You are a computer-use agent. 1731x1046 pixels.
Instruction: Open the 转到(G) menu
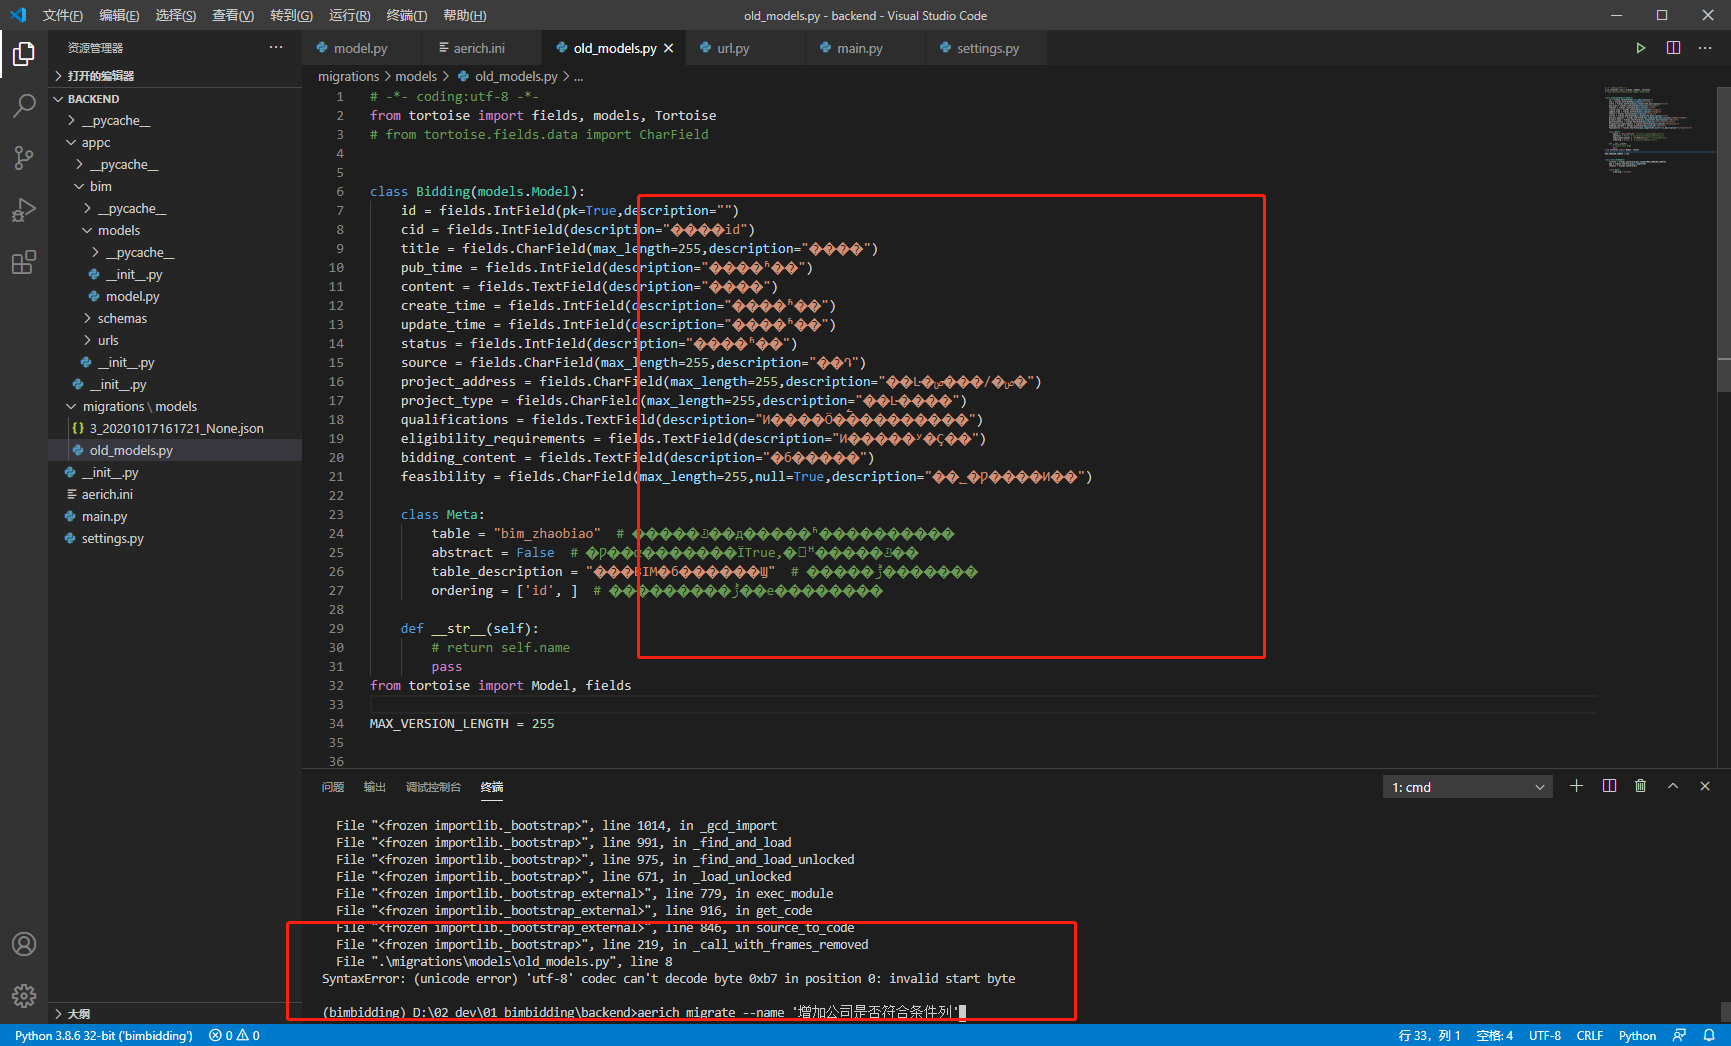coord(291,15)
